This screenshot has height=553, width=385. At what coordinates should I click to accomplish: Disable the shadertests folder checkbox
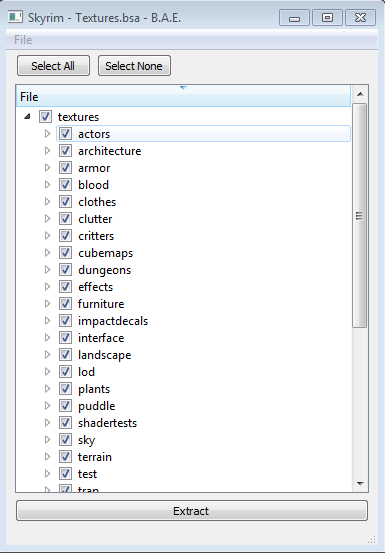[x=65, y=423]
